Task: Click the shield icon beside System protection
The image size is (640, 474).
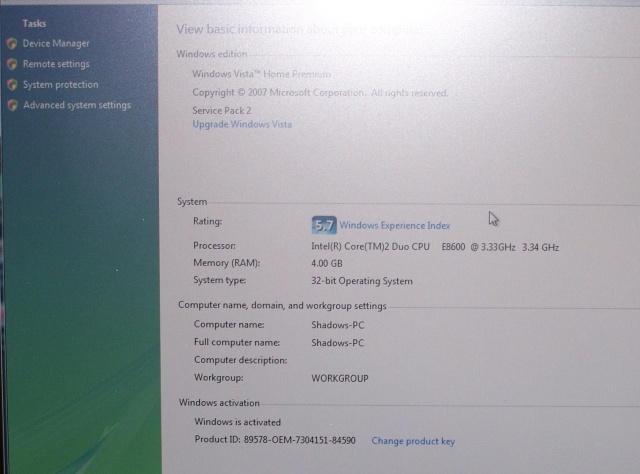Action: [13, 85]
